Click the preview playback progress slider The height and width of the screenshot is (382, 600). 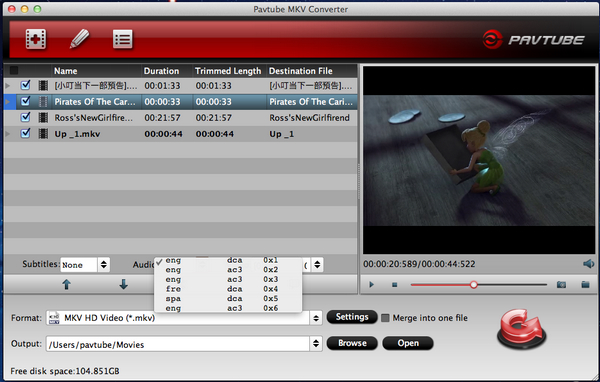point(479,284)
